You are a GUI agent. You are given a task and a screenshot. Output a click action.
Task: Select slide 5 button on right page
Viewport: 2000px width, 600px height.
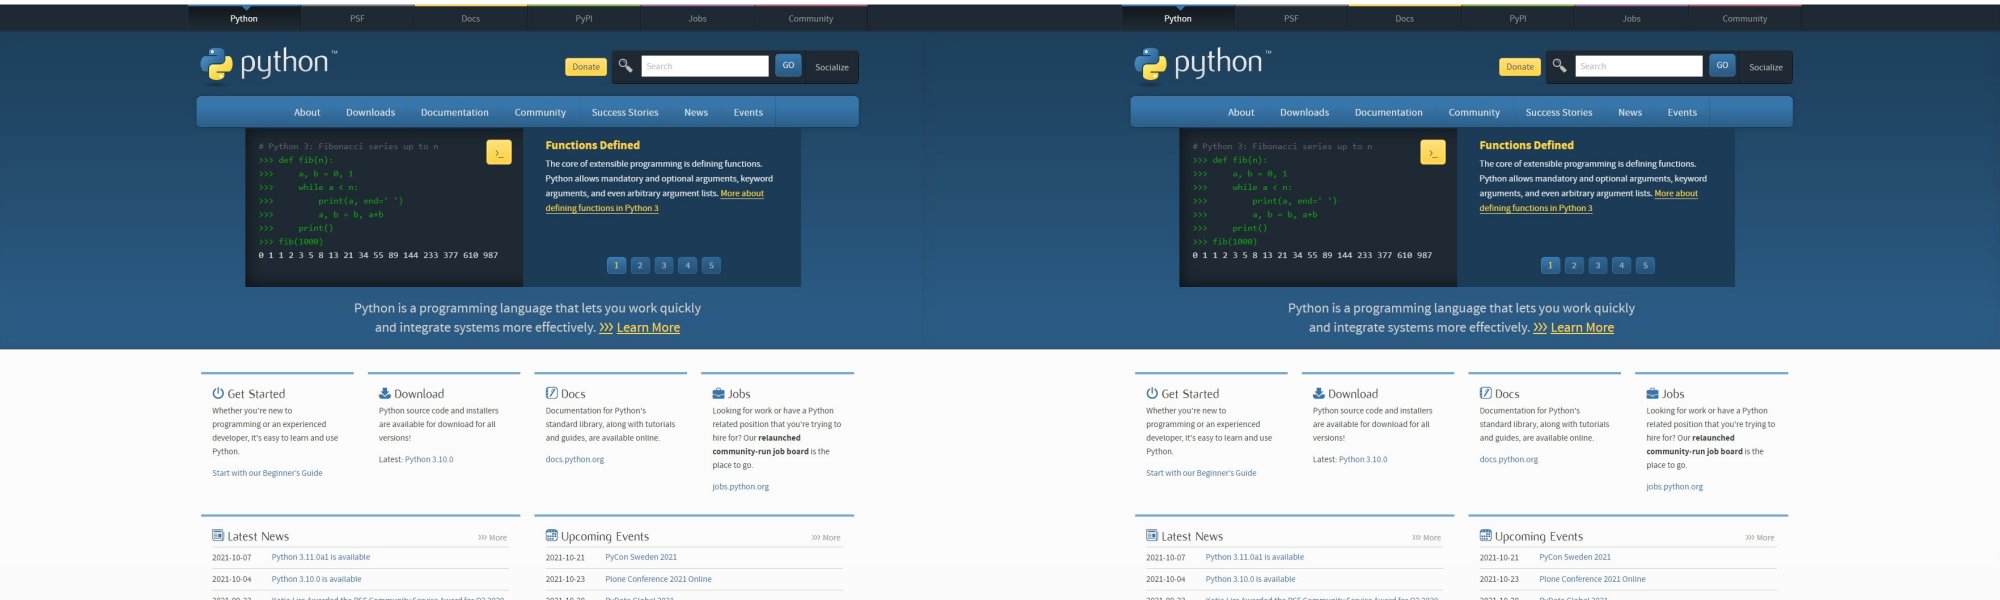[1646, 265]
